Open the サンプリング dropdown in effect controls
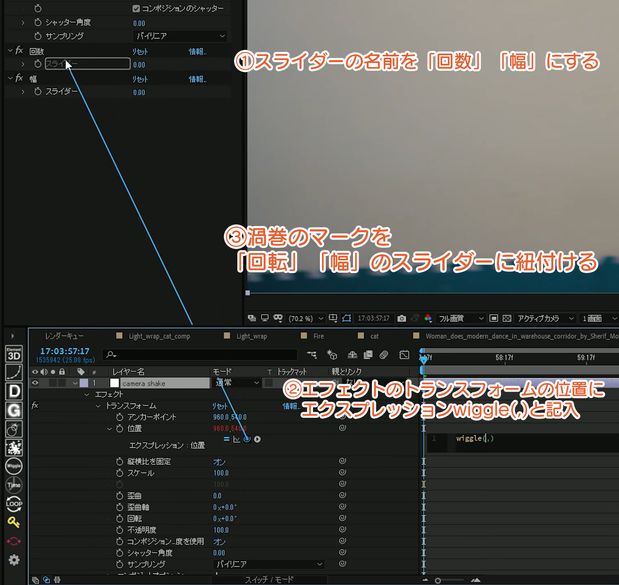Image resolution: width=619 pixels, height=585 pixels. tap(180, 36)
